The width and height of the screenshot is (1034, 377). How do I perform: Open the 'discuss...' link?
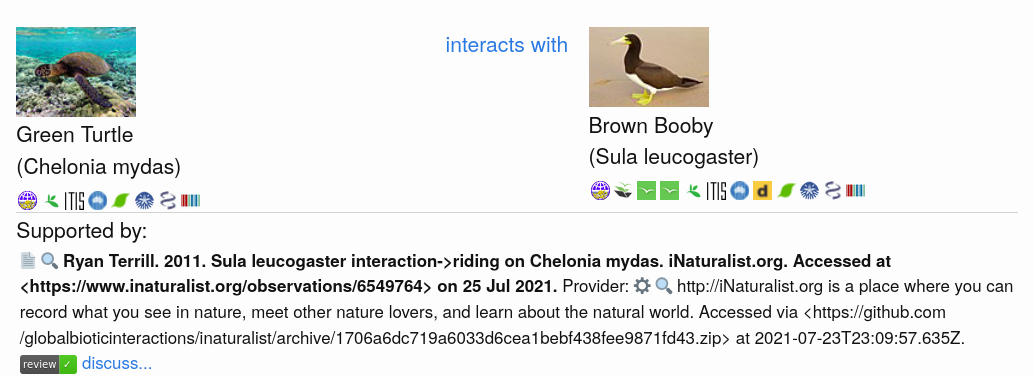coord(117,363)
